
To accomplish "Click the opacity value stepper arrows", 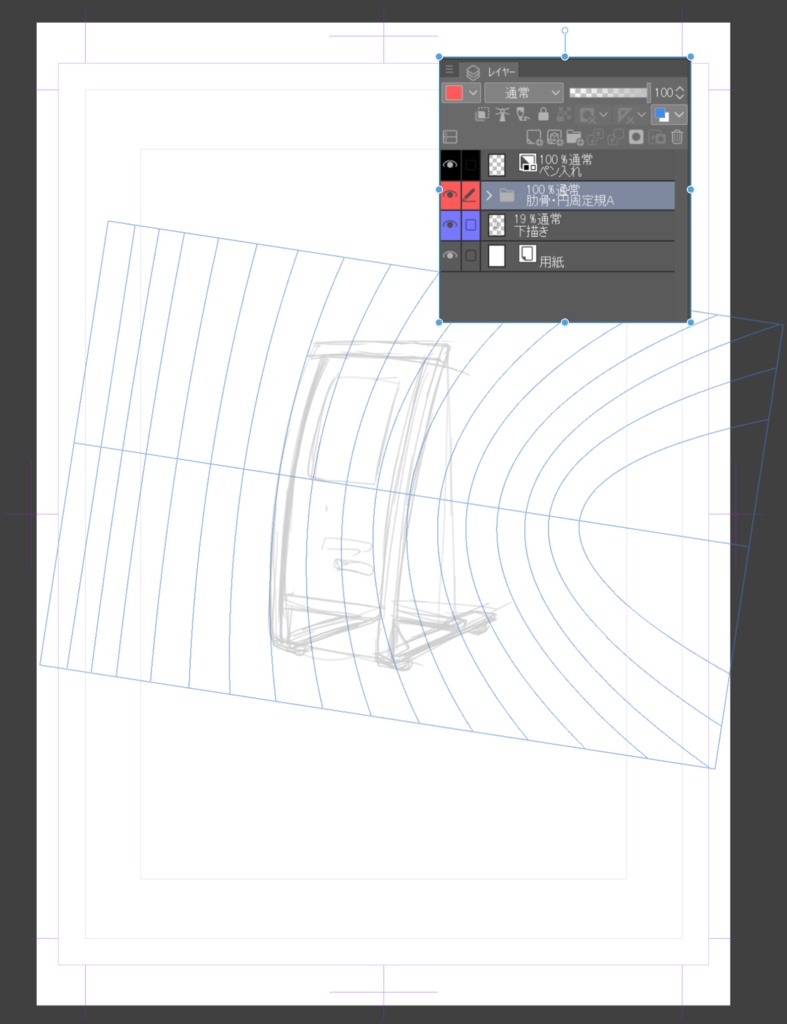I will click(680, 93).
